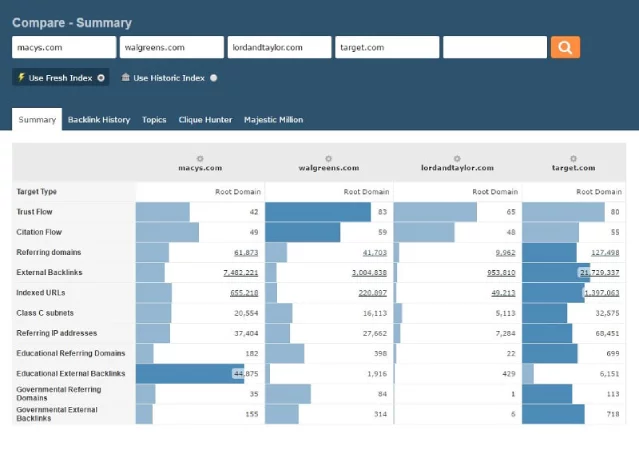Click the empty fifth domain input field
This screenshot has width=639, height=454.
tap(495, 47)
